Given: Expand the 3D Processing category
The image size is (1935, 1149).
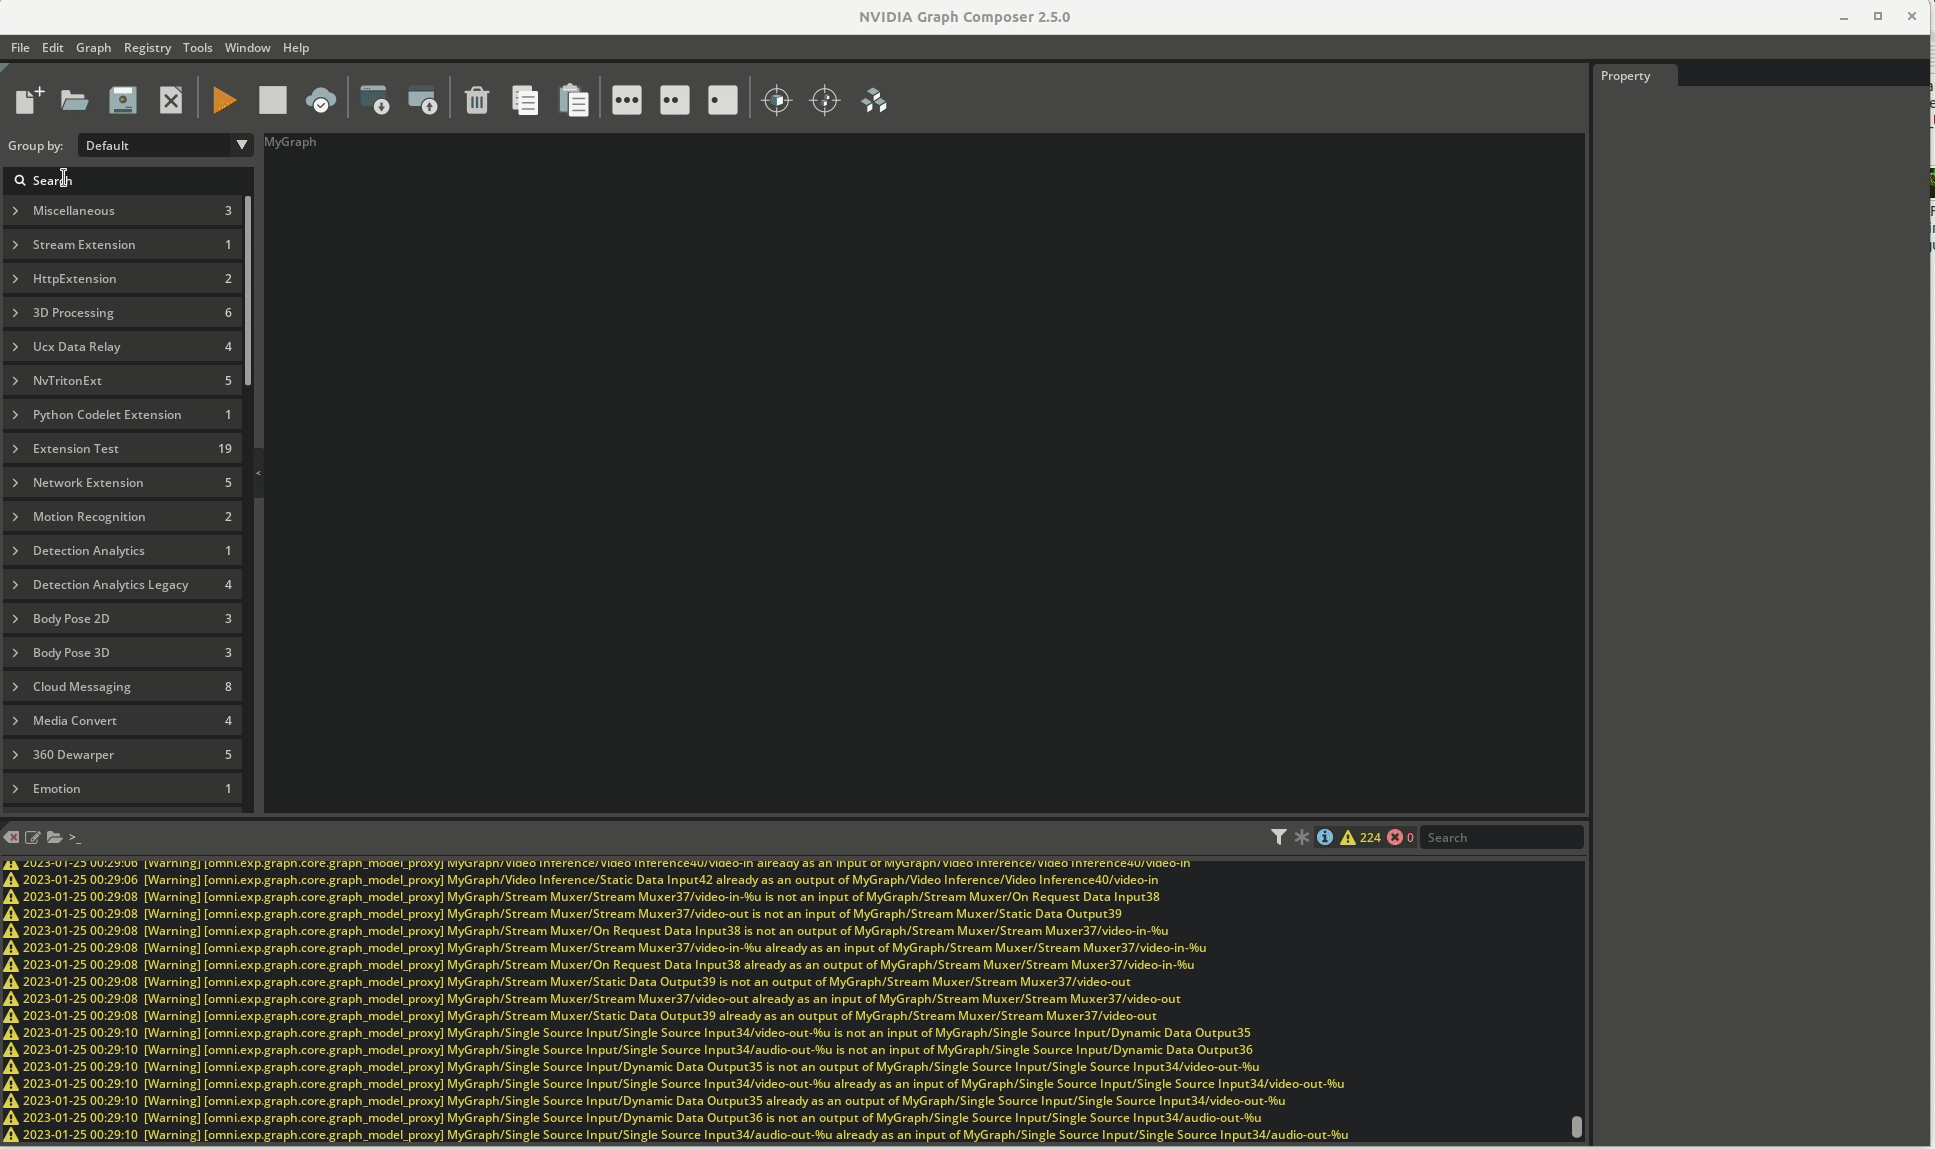Looking at the screenshot, I should point(122,312).
